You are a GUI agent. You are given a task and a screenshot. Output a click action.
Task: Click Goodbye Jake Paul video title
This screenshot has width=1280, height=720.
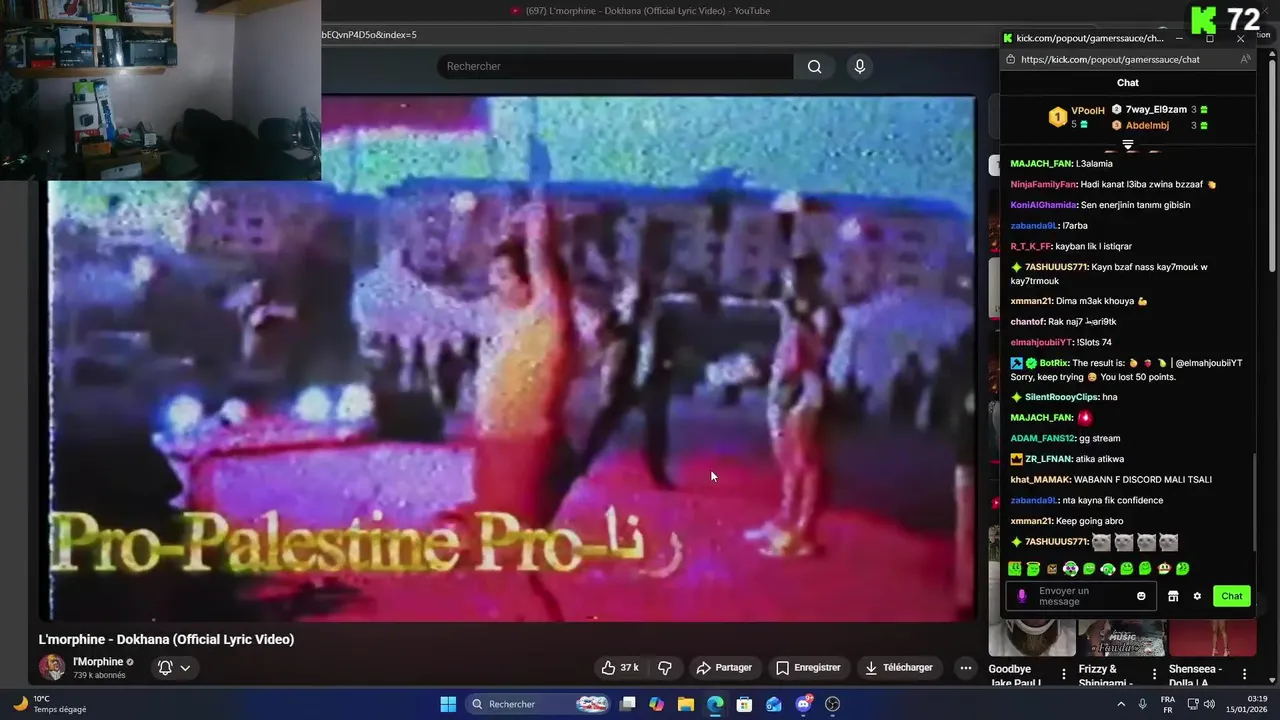(1015, 676)
